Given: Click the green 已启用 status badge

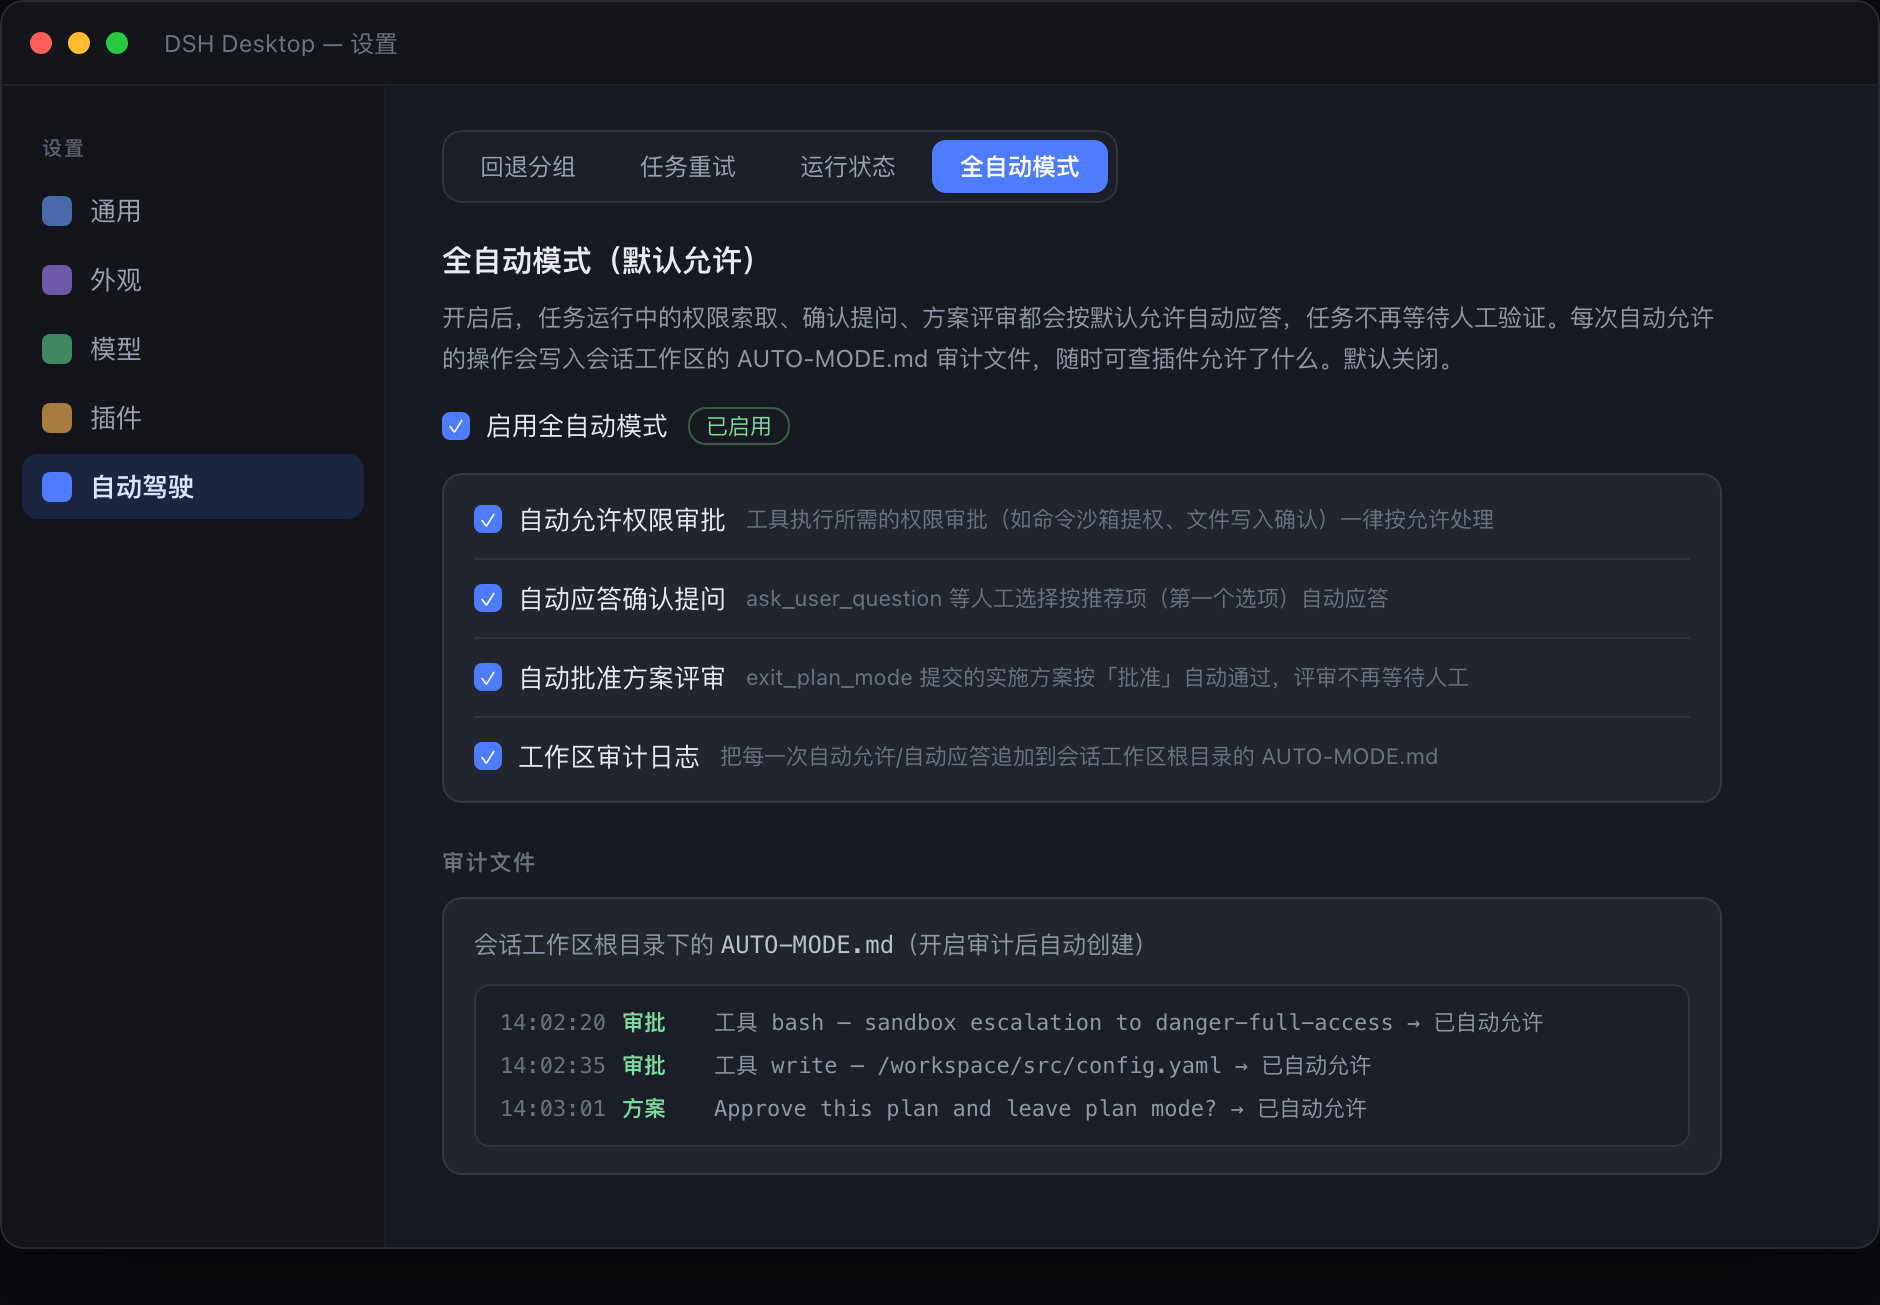Looking at the screenshot, I should (739, 427).
